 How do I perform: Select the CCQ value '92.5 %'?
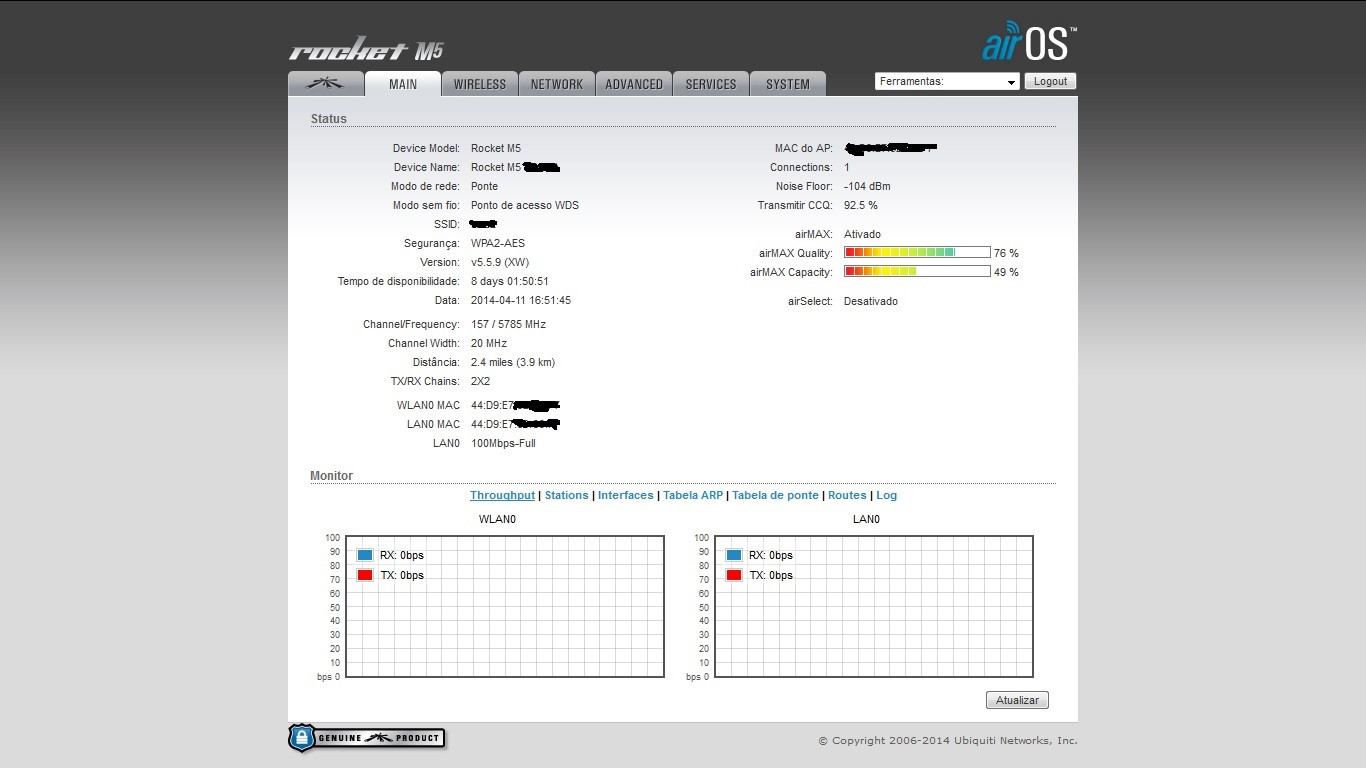(861, 206)
